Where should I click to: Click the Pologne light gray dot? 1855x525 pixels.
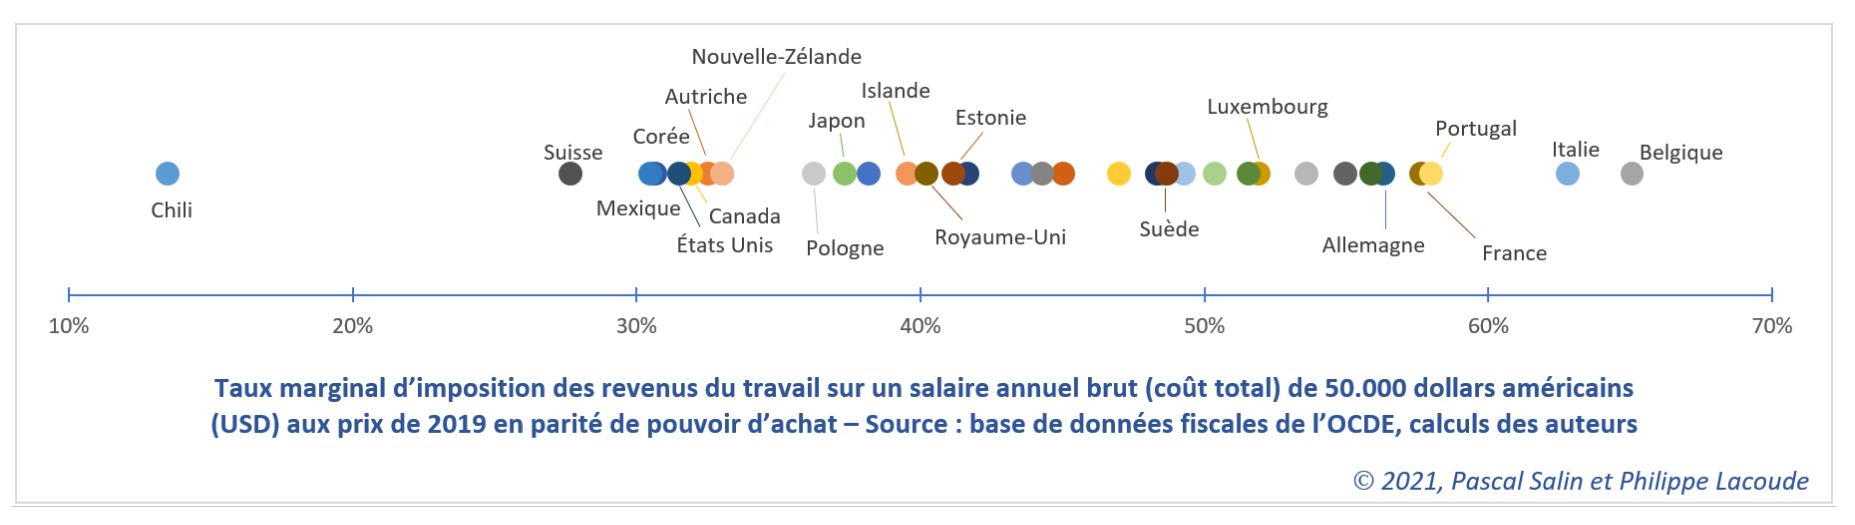pyautogui.click(x=814, y=174)
